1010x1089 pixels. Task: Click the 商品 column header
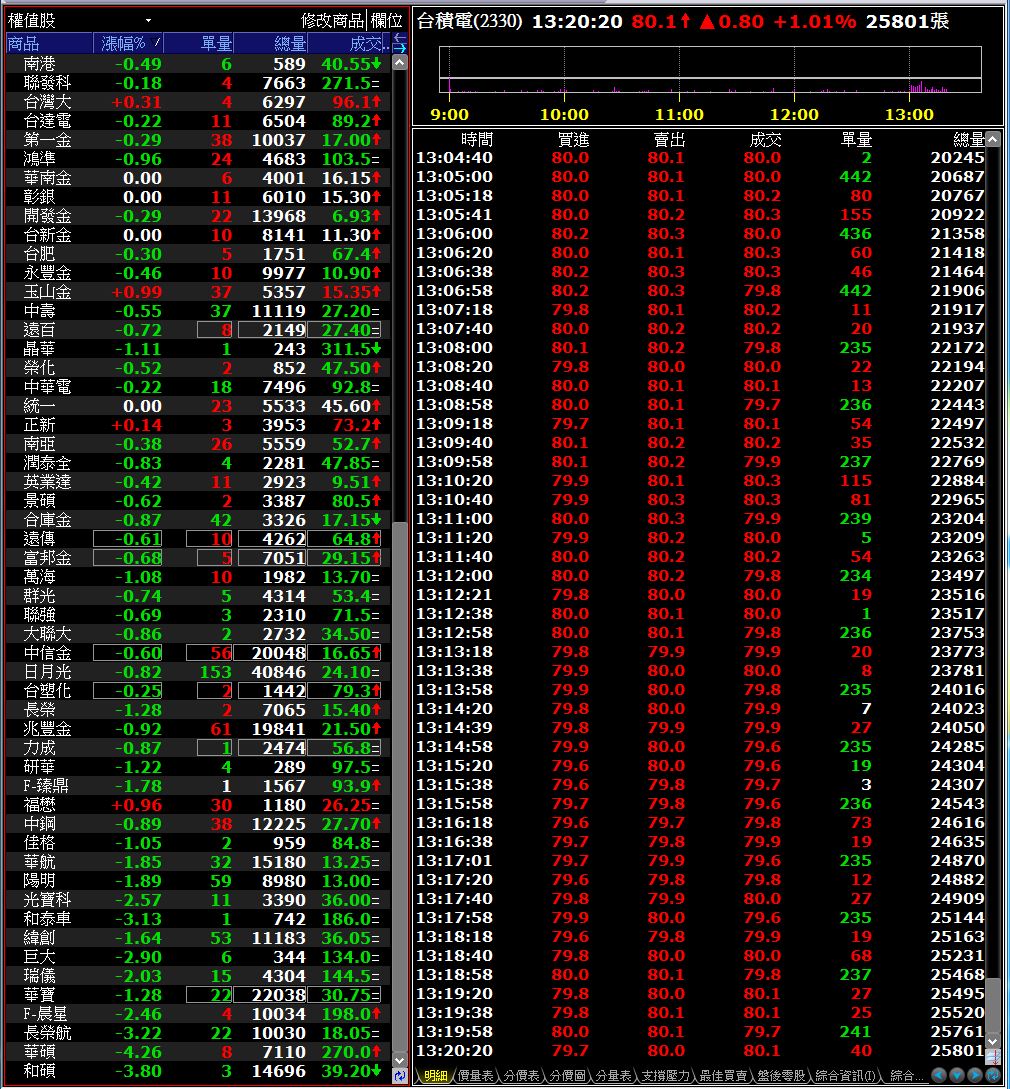49,44
